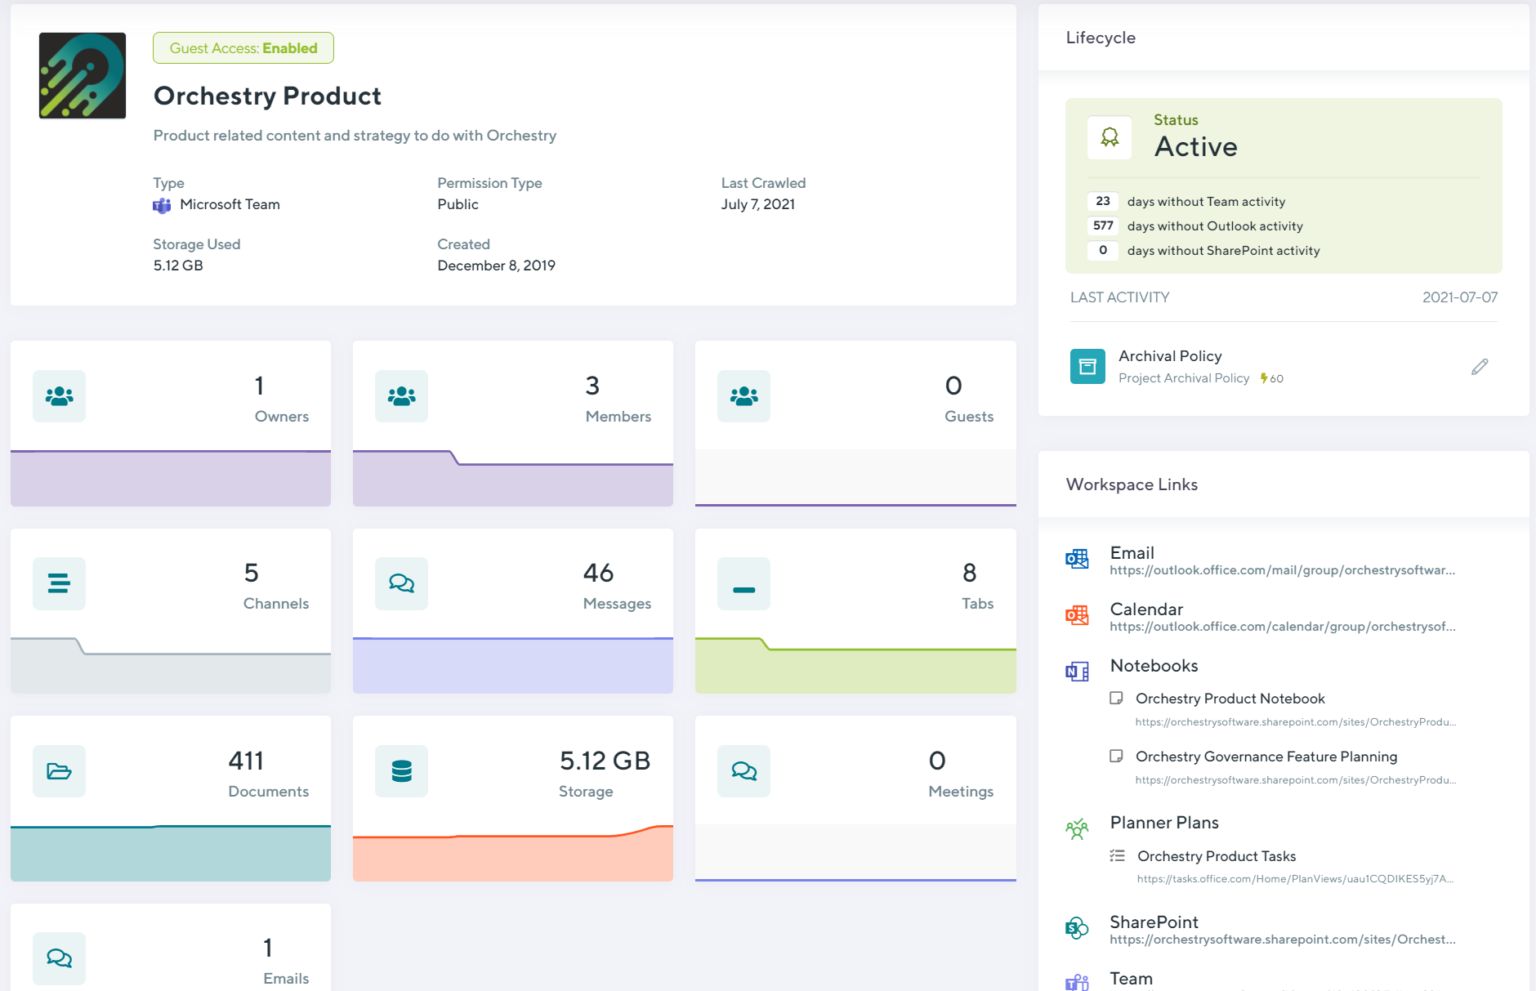This screenshot has width=1536, height=991.
Task: Open the SharePoint site link
Action: (x=1281, y=939)
